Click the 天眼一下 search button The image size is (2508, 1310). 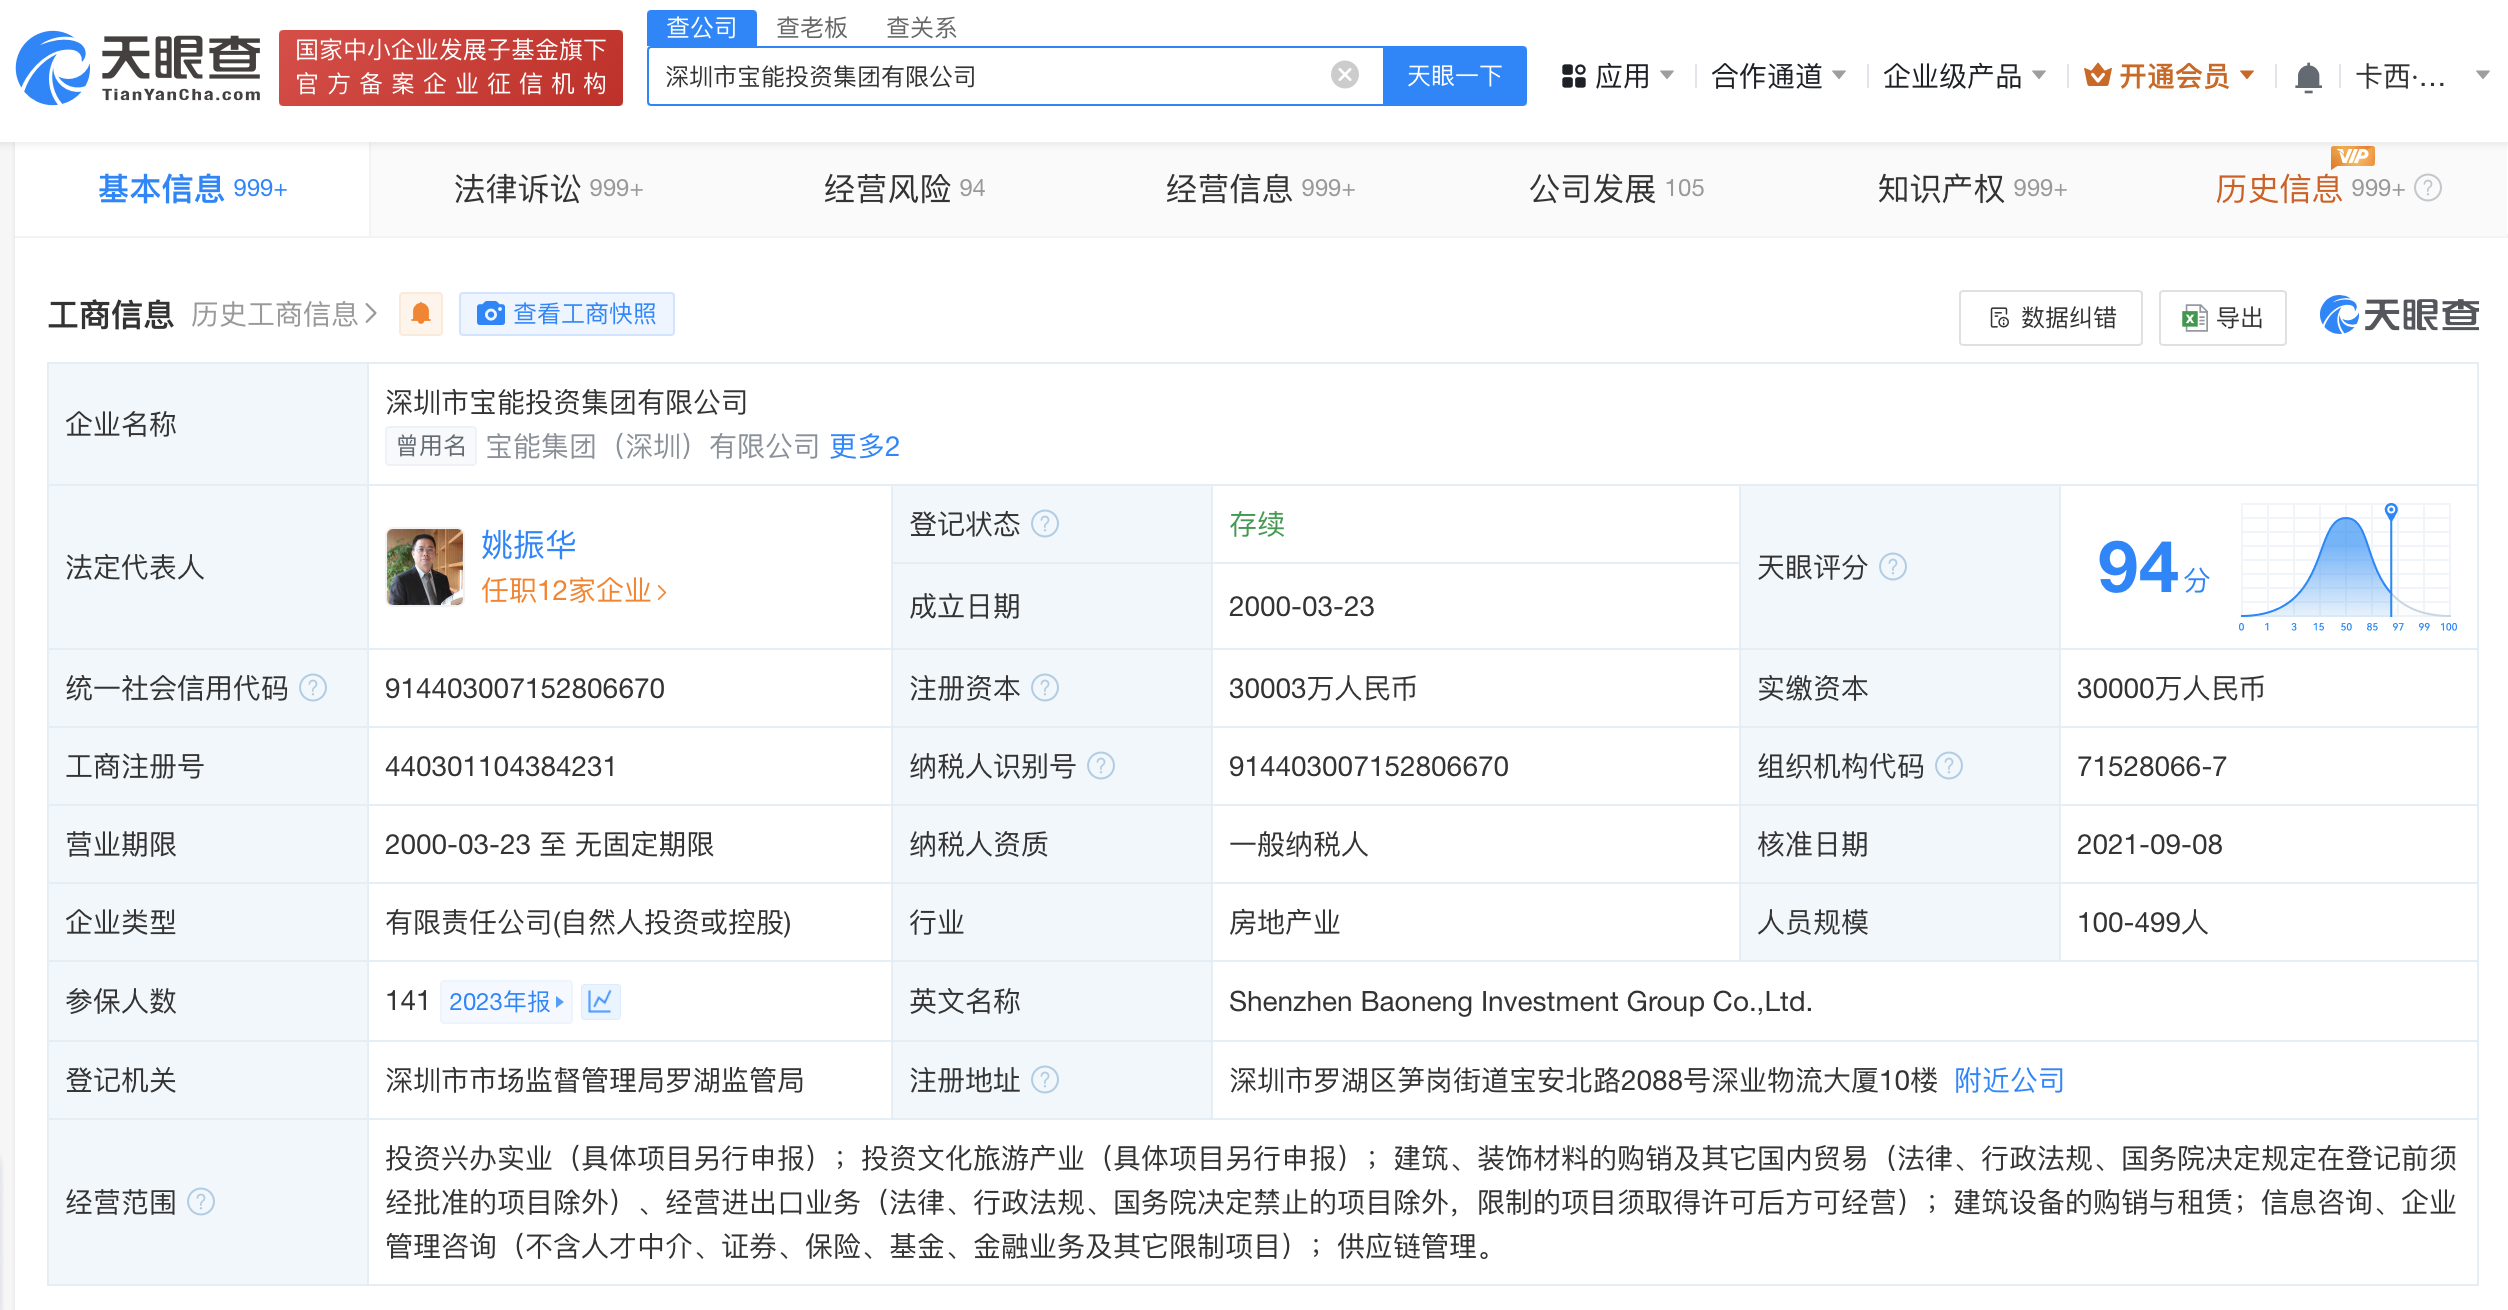[1454, 76]
